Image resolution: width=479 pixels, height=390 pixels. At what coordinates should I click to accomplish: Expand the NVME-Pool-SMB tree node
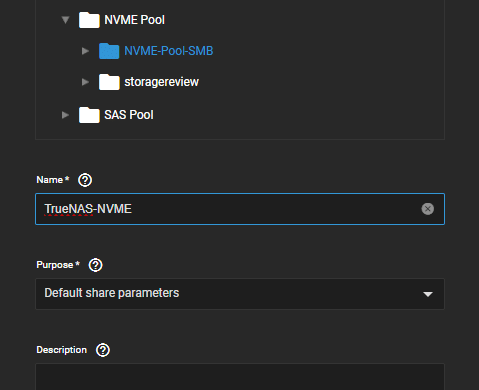pos(85,51)
